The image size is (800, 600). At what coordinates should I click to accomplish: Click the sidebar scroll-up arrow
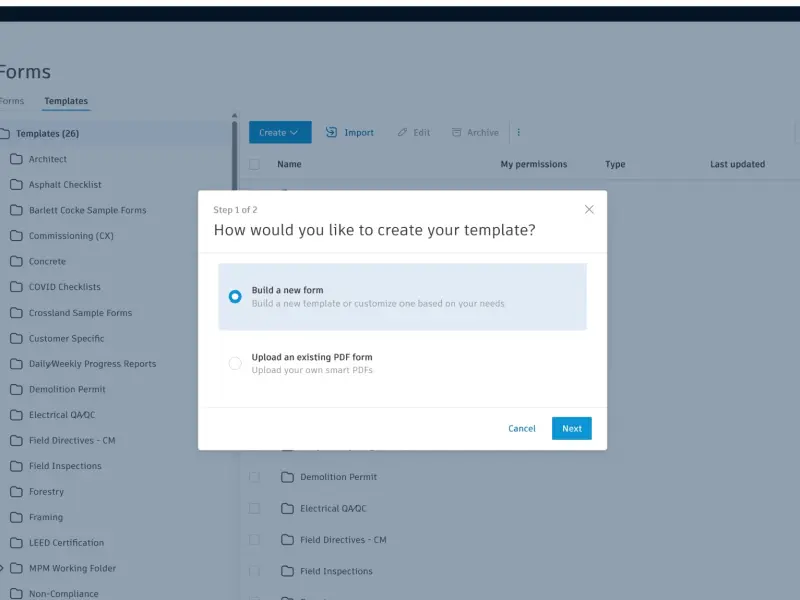(234, 116)
